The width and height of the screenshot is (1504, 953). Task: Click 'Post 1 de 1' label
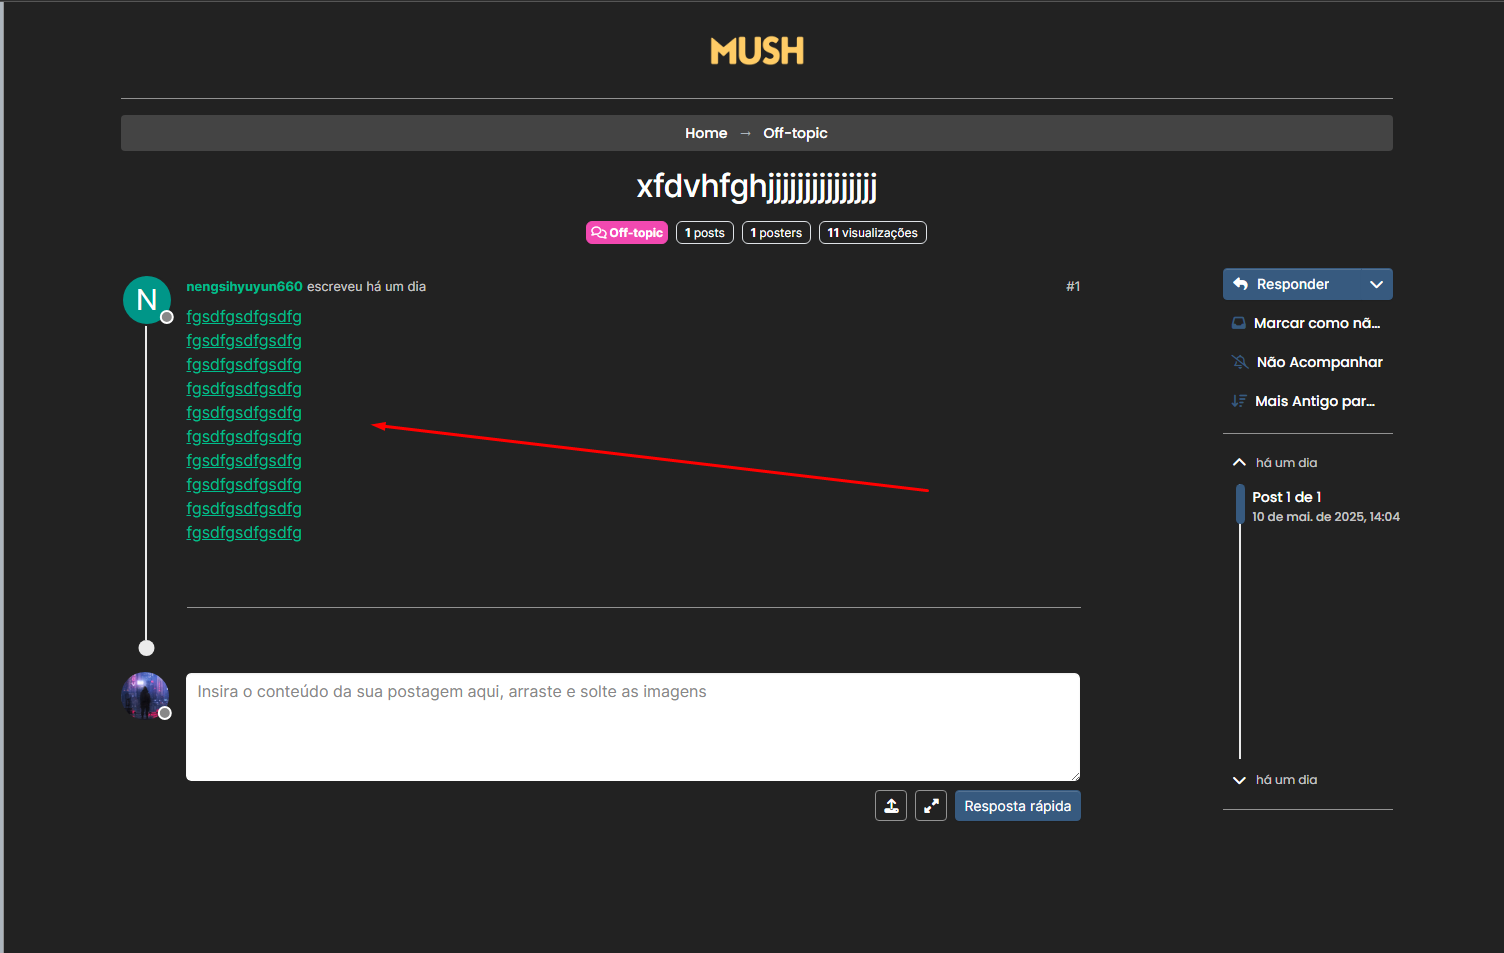pos(1287,497)
